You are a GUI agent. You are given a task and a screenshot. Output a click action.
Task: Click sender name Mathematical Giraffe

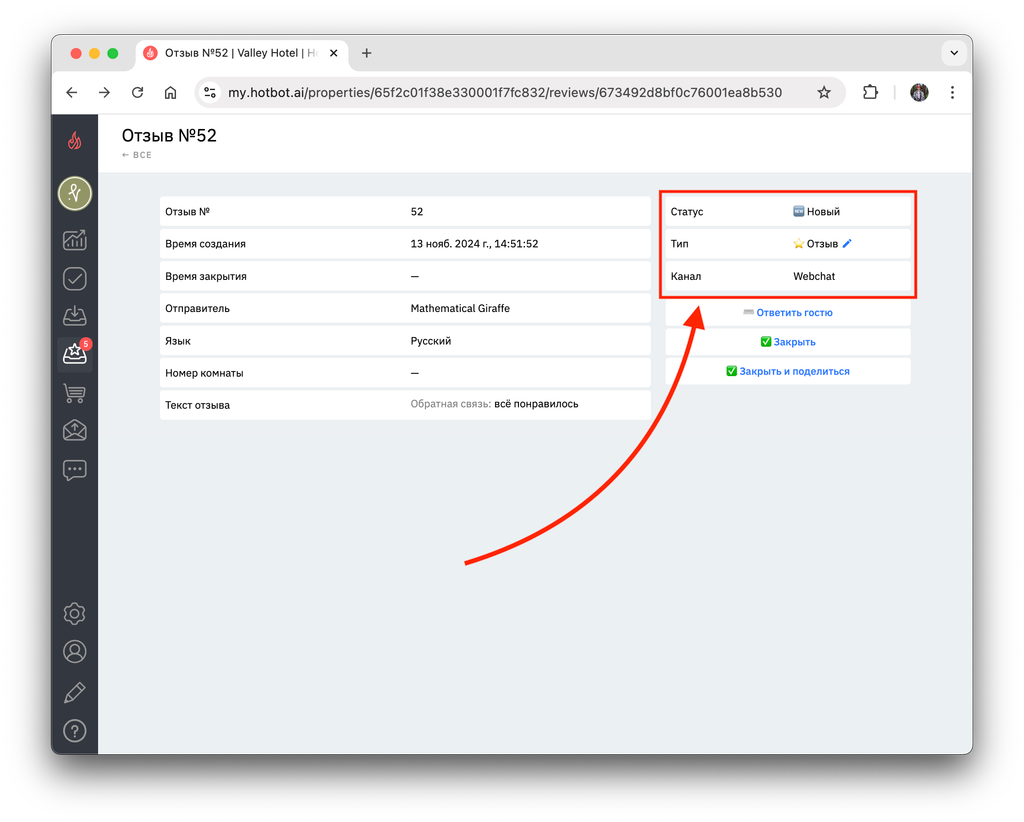(x=460, y=308)
